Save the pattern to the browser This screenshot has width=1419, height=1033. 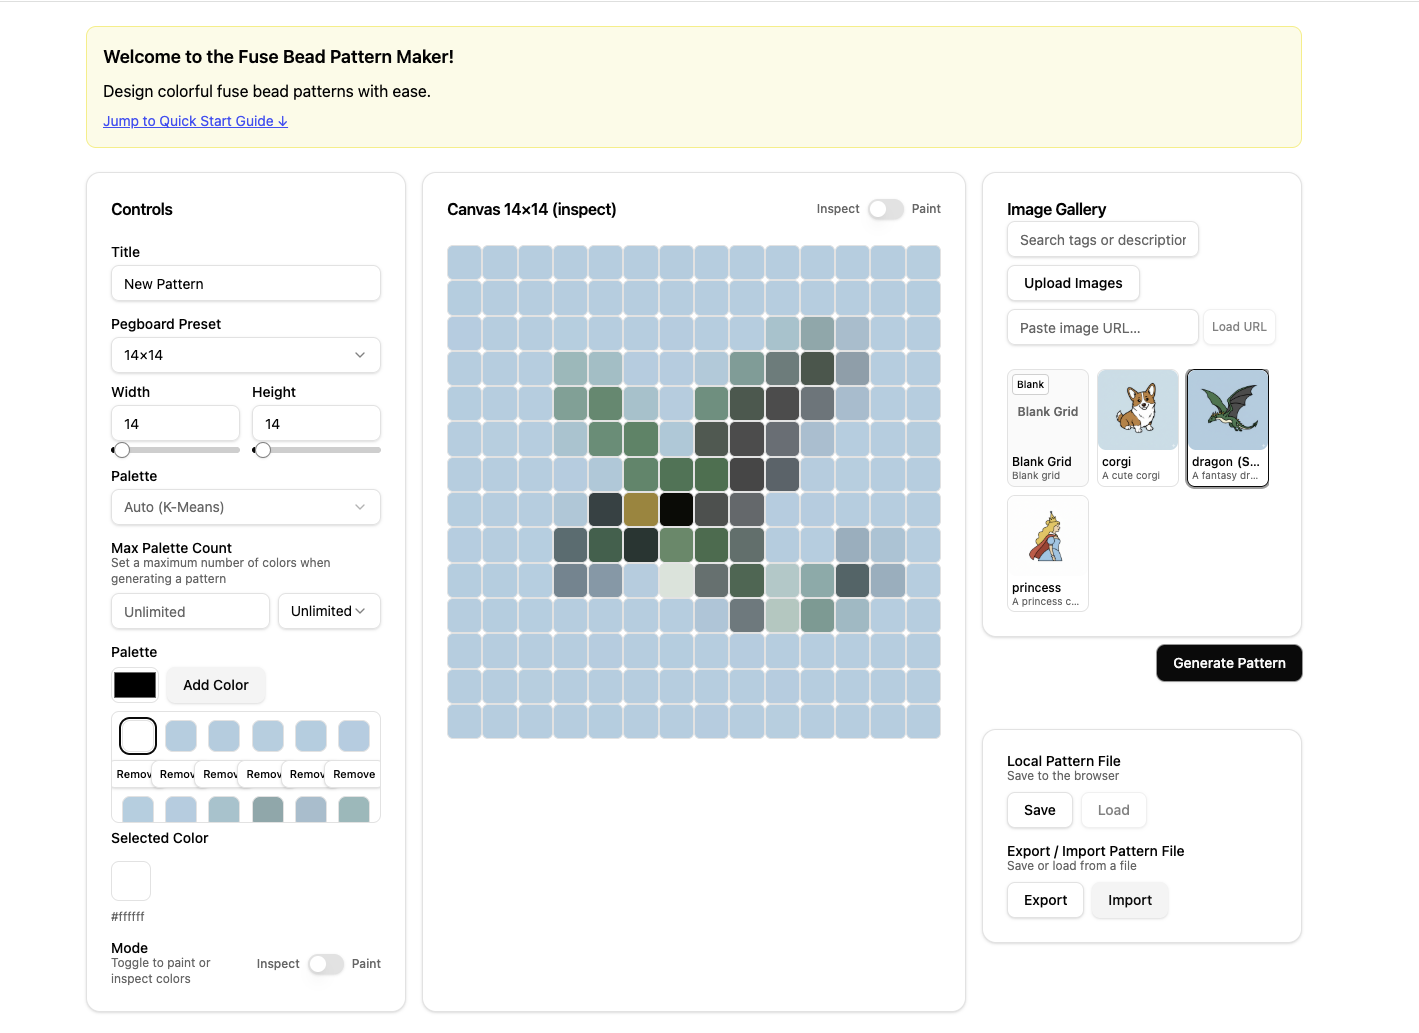pos(1039,810)
